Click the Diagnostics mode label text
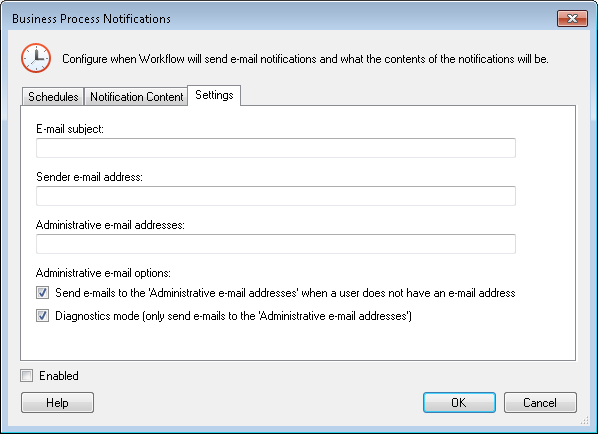598x434 pixels. (233, 316)
